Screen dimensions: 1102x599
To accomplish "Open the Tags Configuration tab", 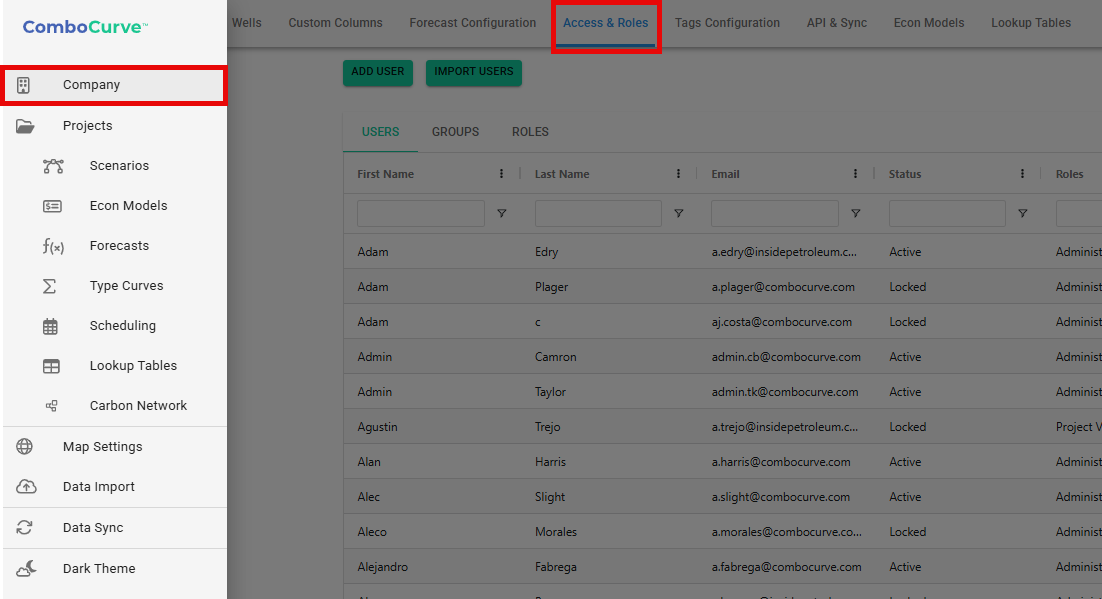I will click(x=727, y=23).
